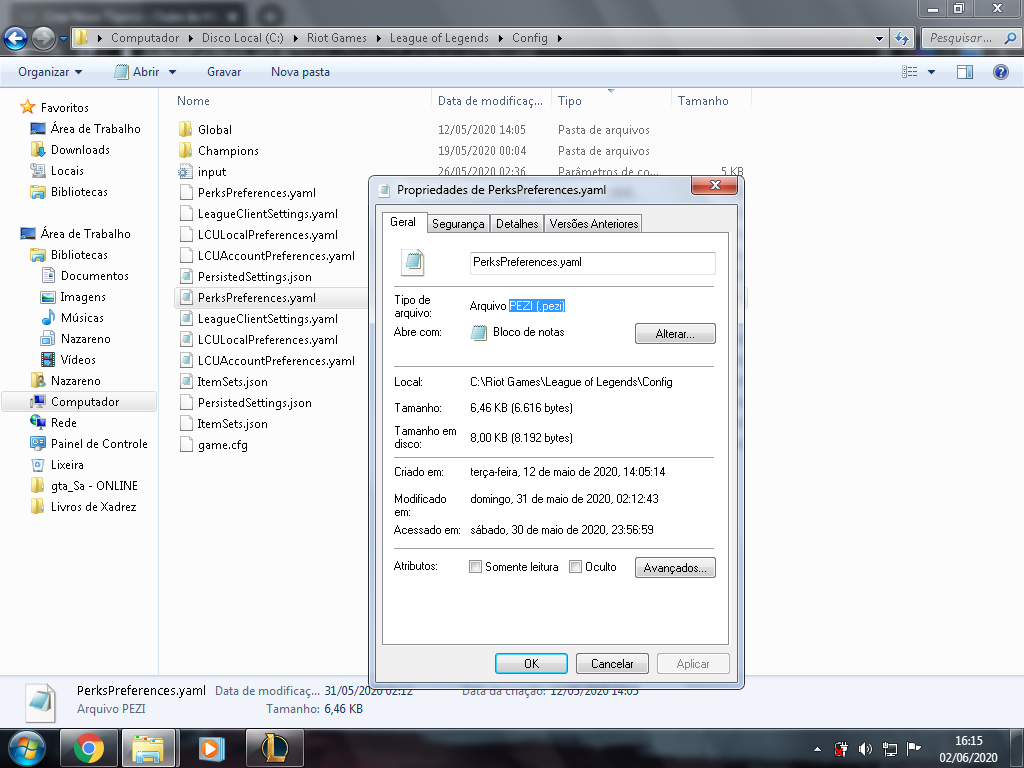Viewport: 1024px width, 768px height.
Task: Open the volume speaker tray icon
Action: pyautogui.click(x=865, y=749)
